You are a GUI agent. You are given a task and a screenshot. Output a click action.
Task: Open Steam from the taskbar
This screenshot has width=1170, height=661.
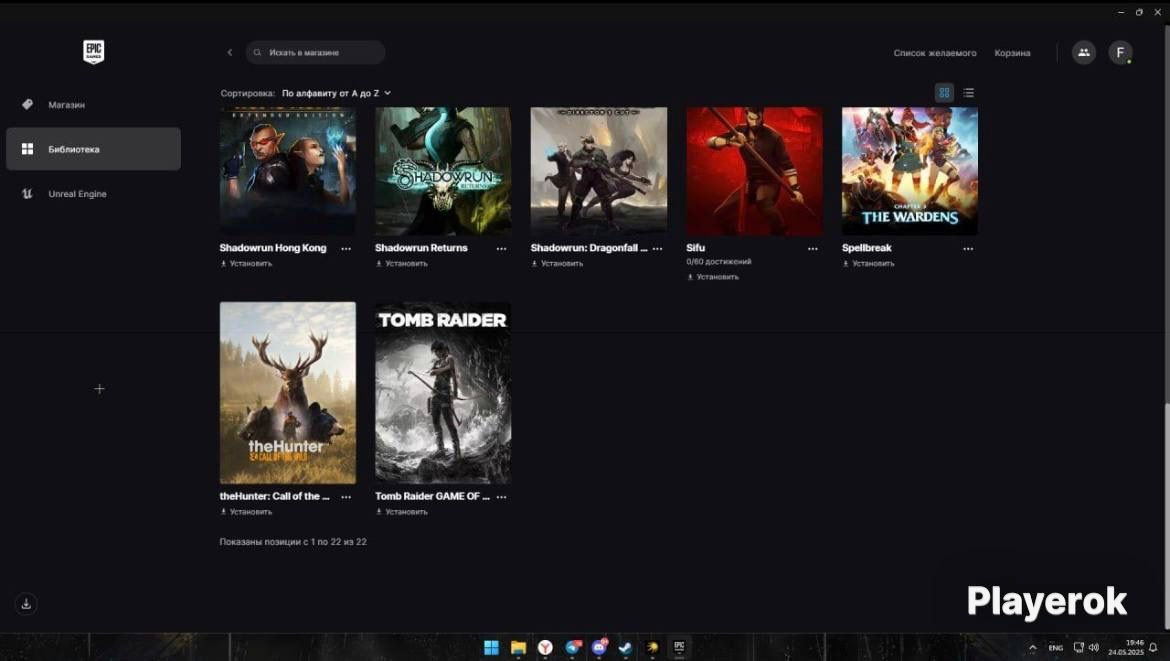(625, 647)
